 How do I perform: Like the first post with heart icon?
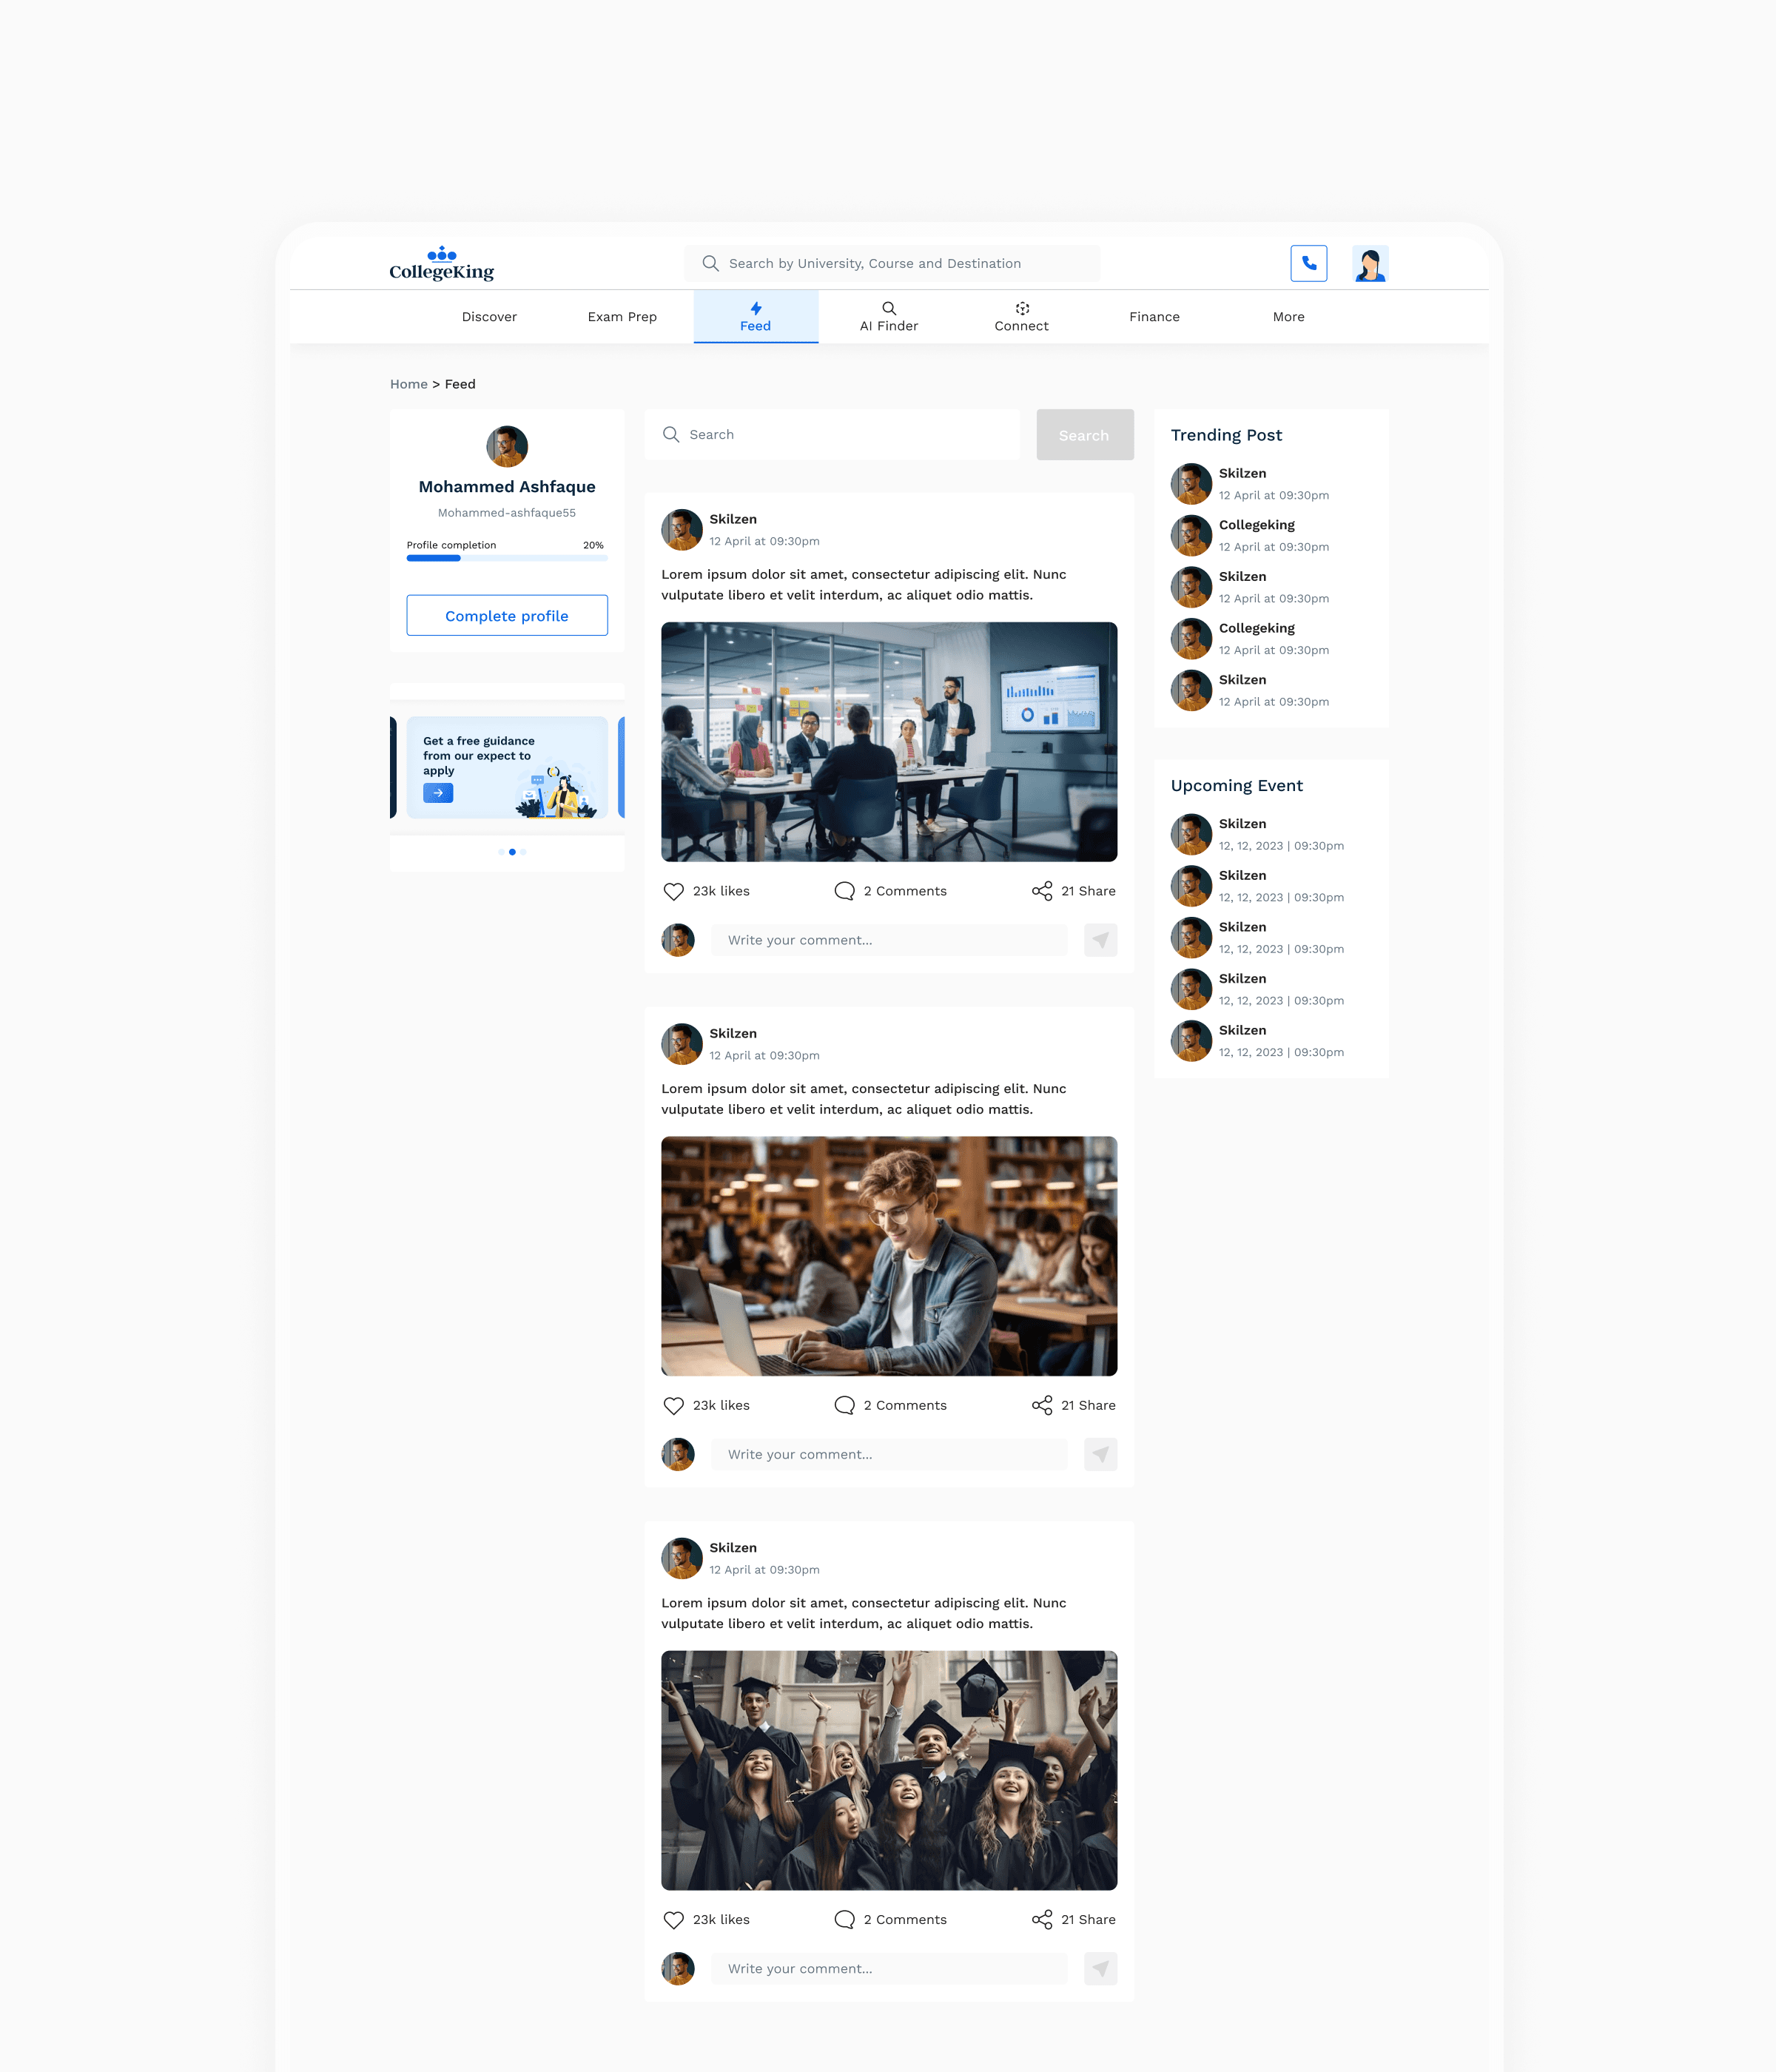[x=674, y=891]
